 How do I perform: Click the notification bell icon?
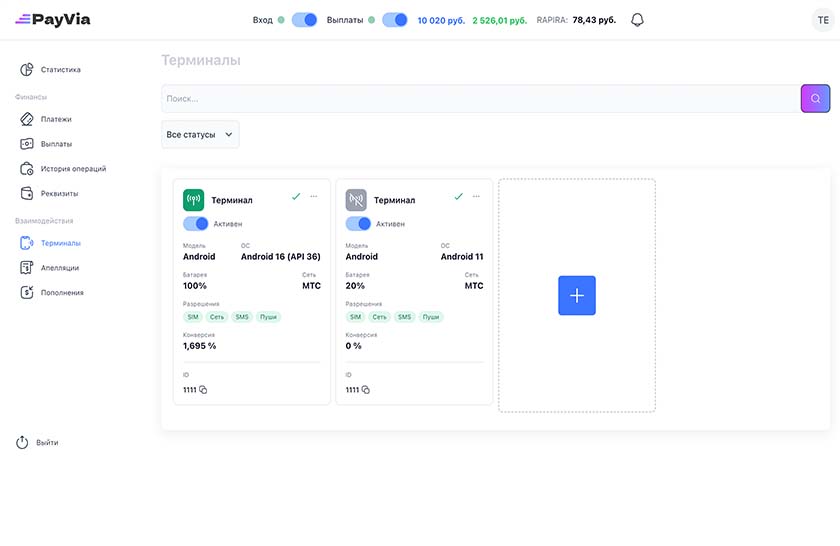pos(637,20)
